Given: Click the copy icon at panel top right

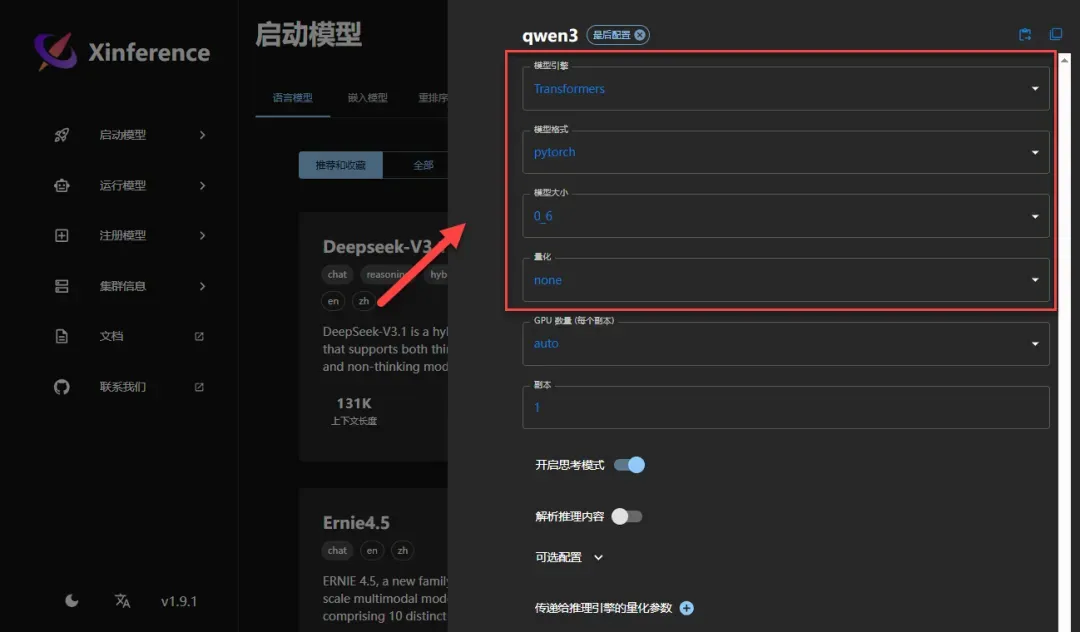Looking at the screenshot, I should pyautogui.click(x=1055, y=34).
